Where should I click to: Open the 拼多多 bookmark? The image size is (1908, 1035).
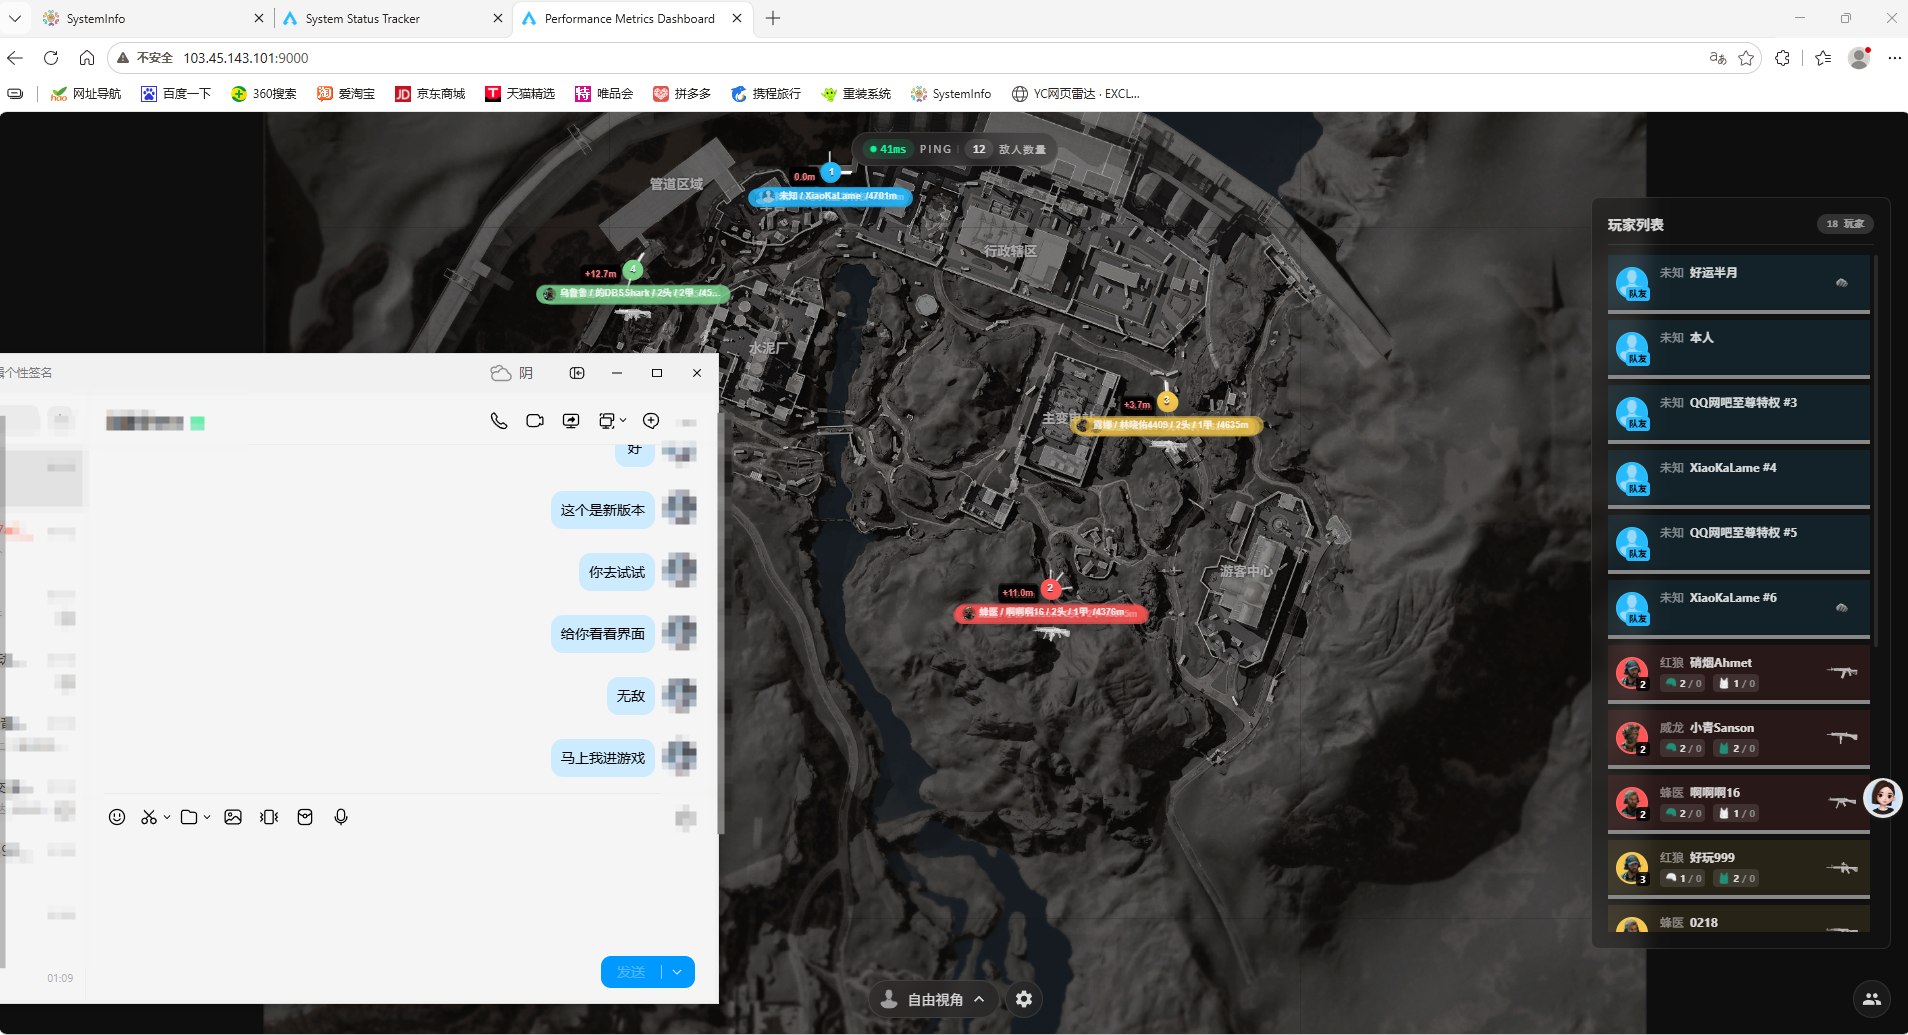(681, 94)
